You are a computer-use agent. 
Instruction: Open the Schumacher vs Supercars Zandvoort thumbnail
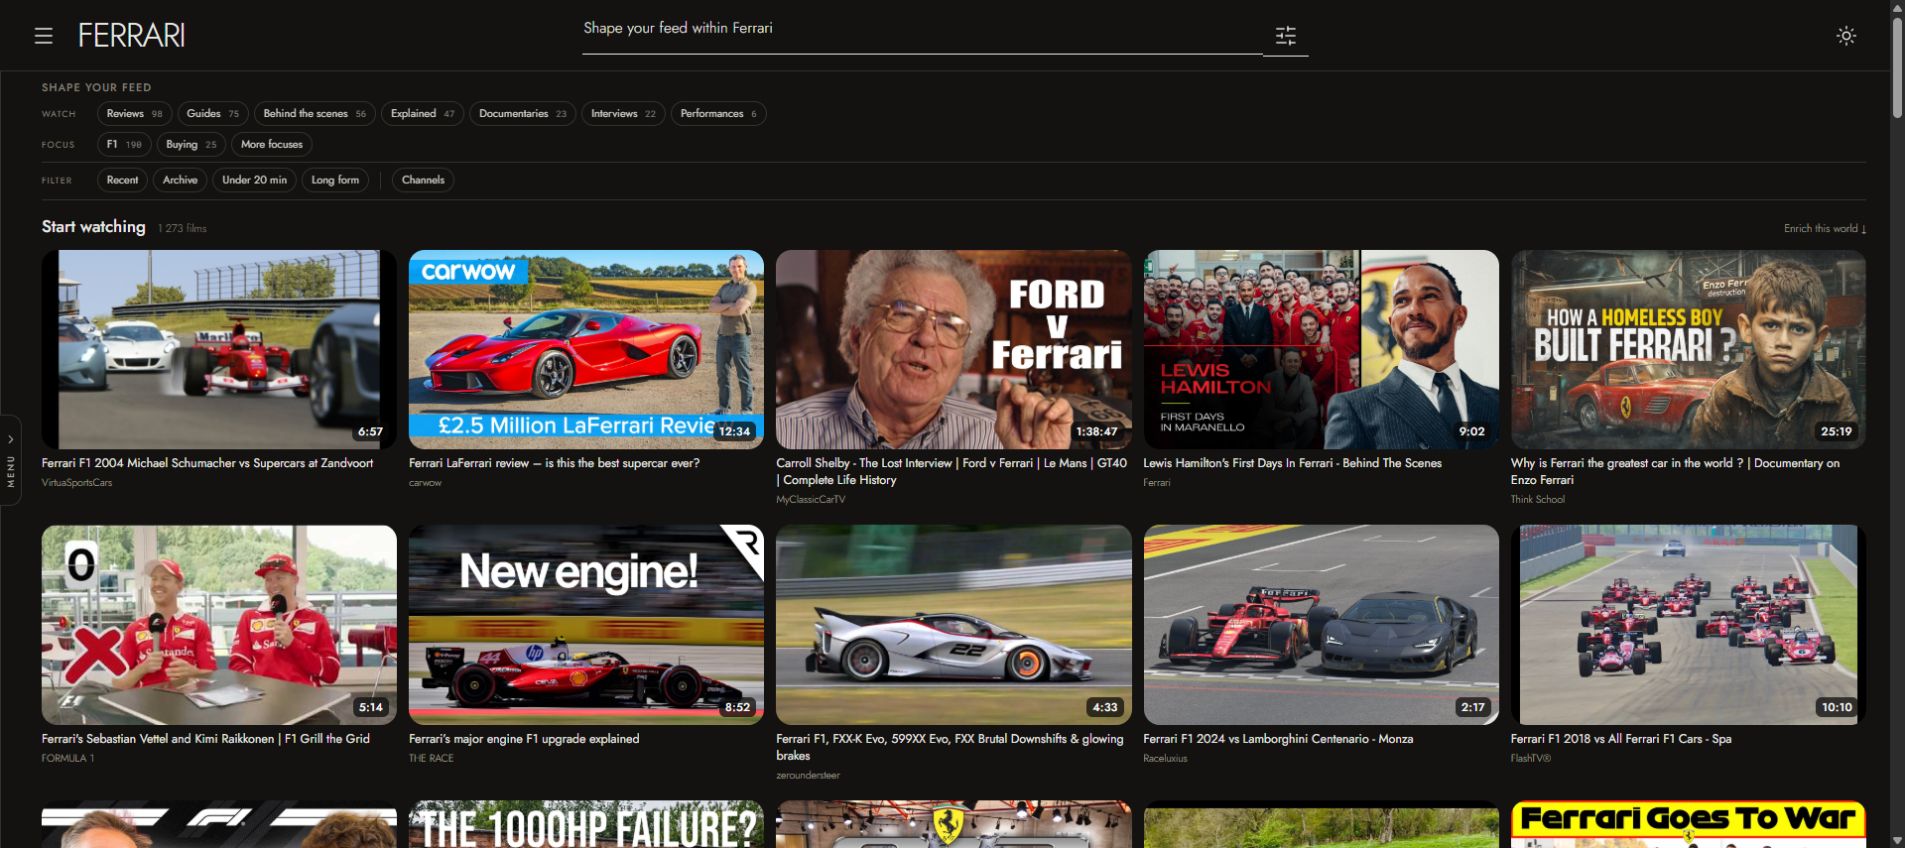(x=219, y=350)
